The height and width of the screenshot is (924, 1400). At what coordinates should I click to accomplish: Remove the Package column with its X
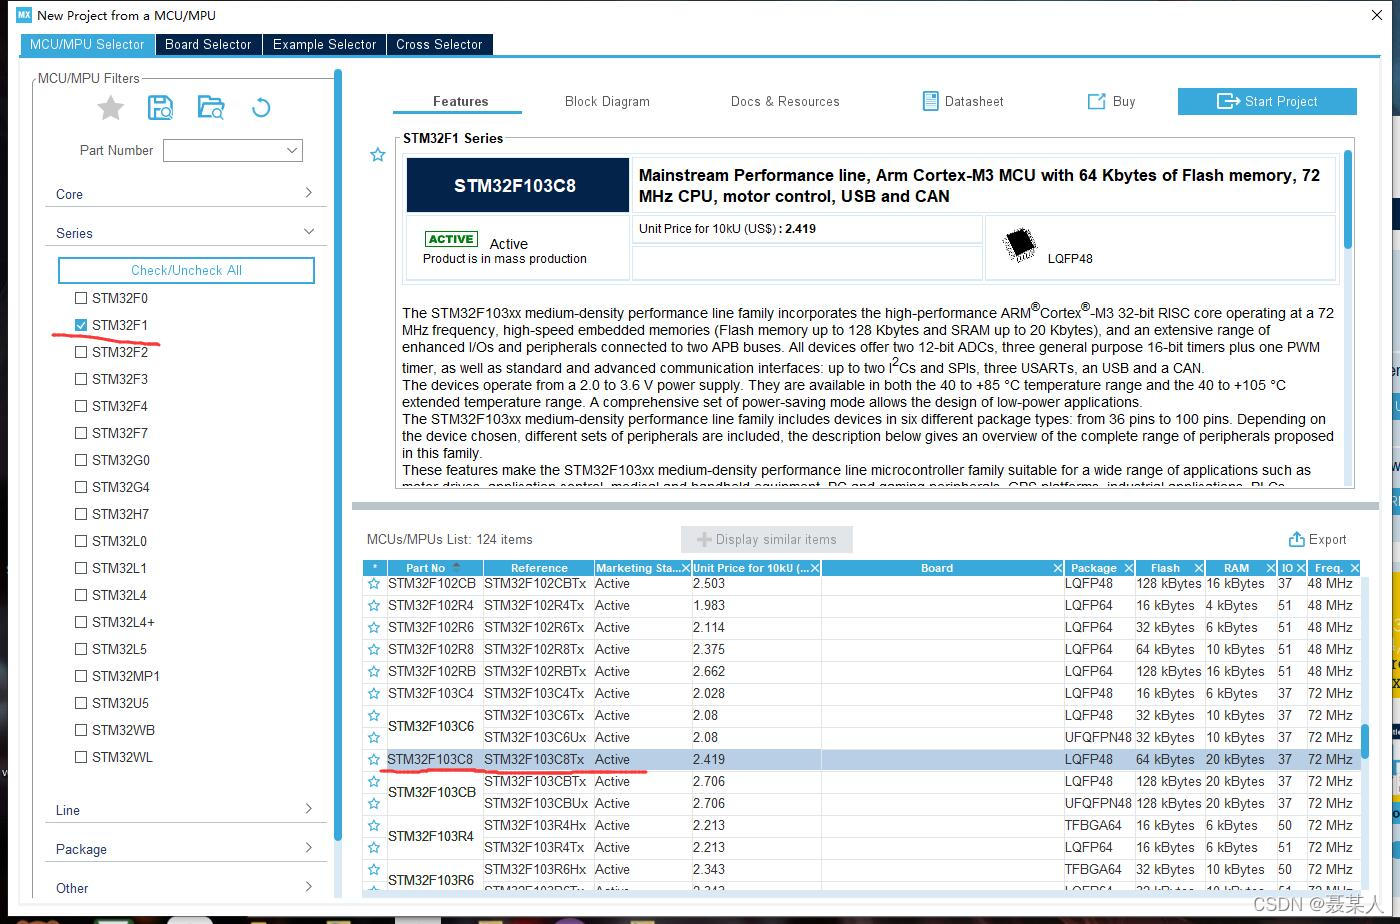click(x=1128, y=568)
